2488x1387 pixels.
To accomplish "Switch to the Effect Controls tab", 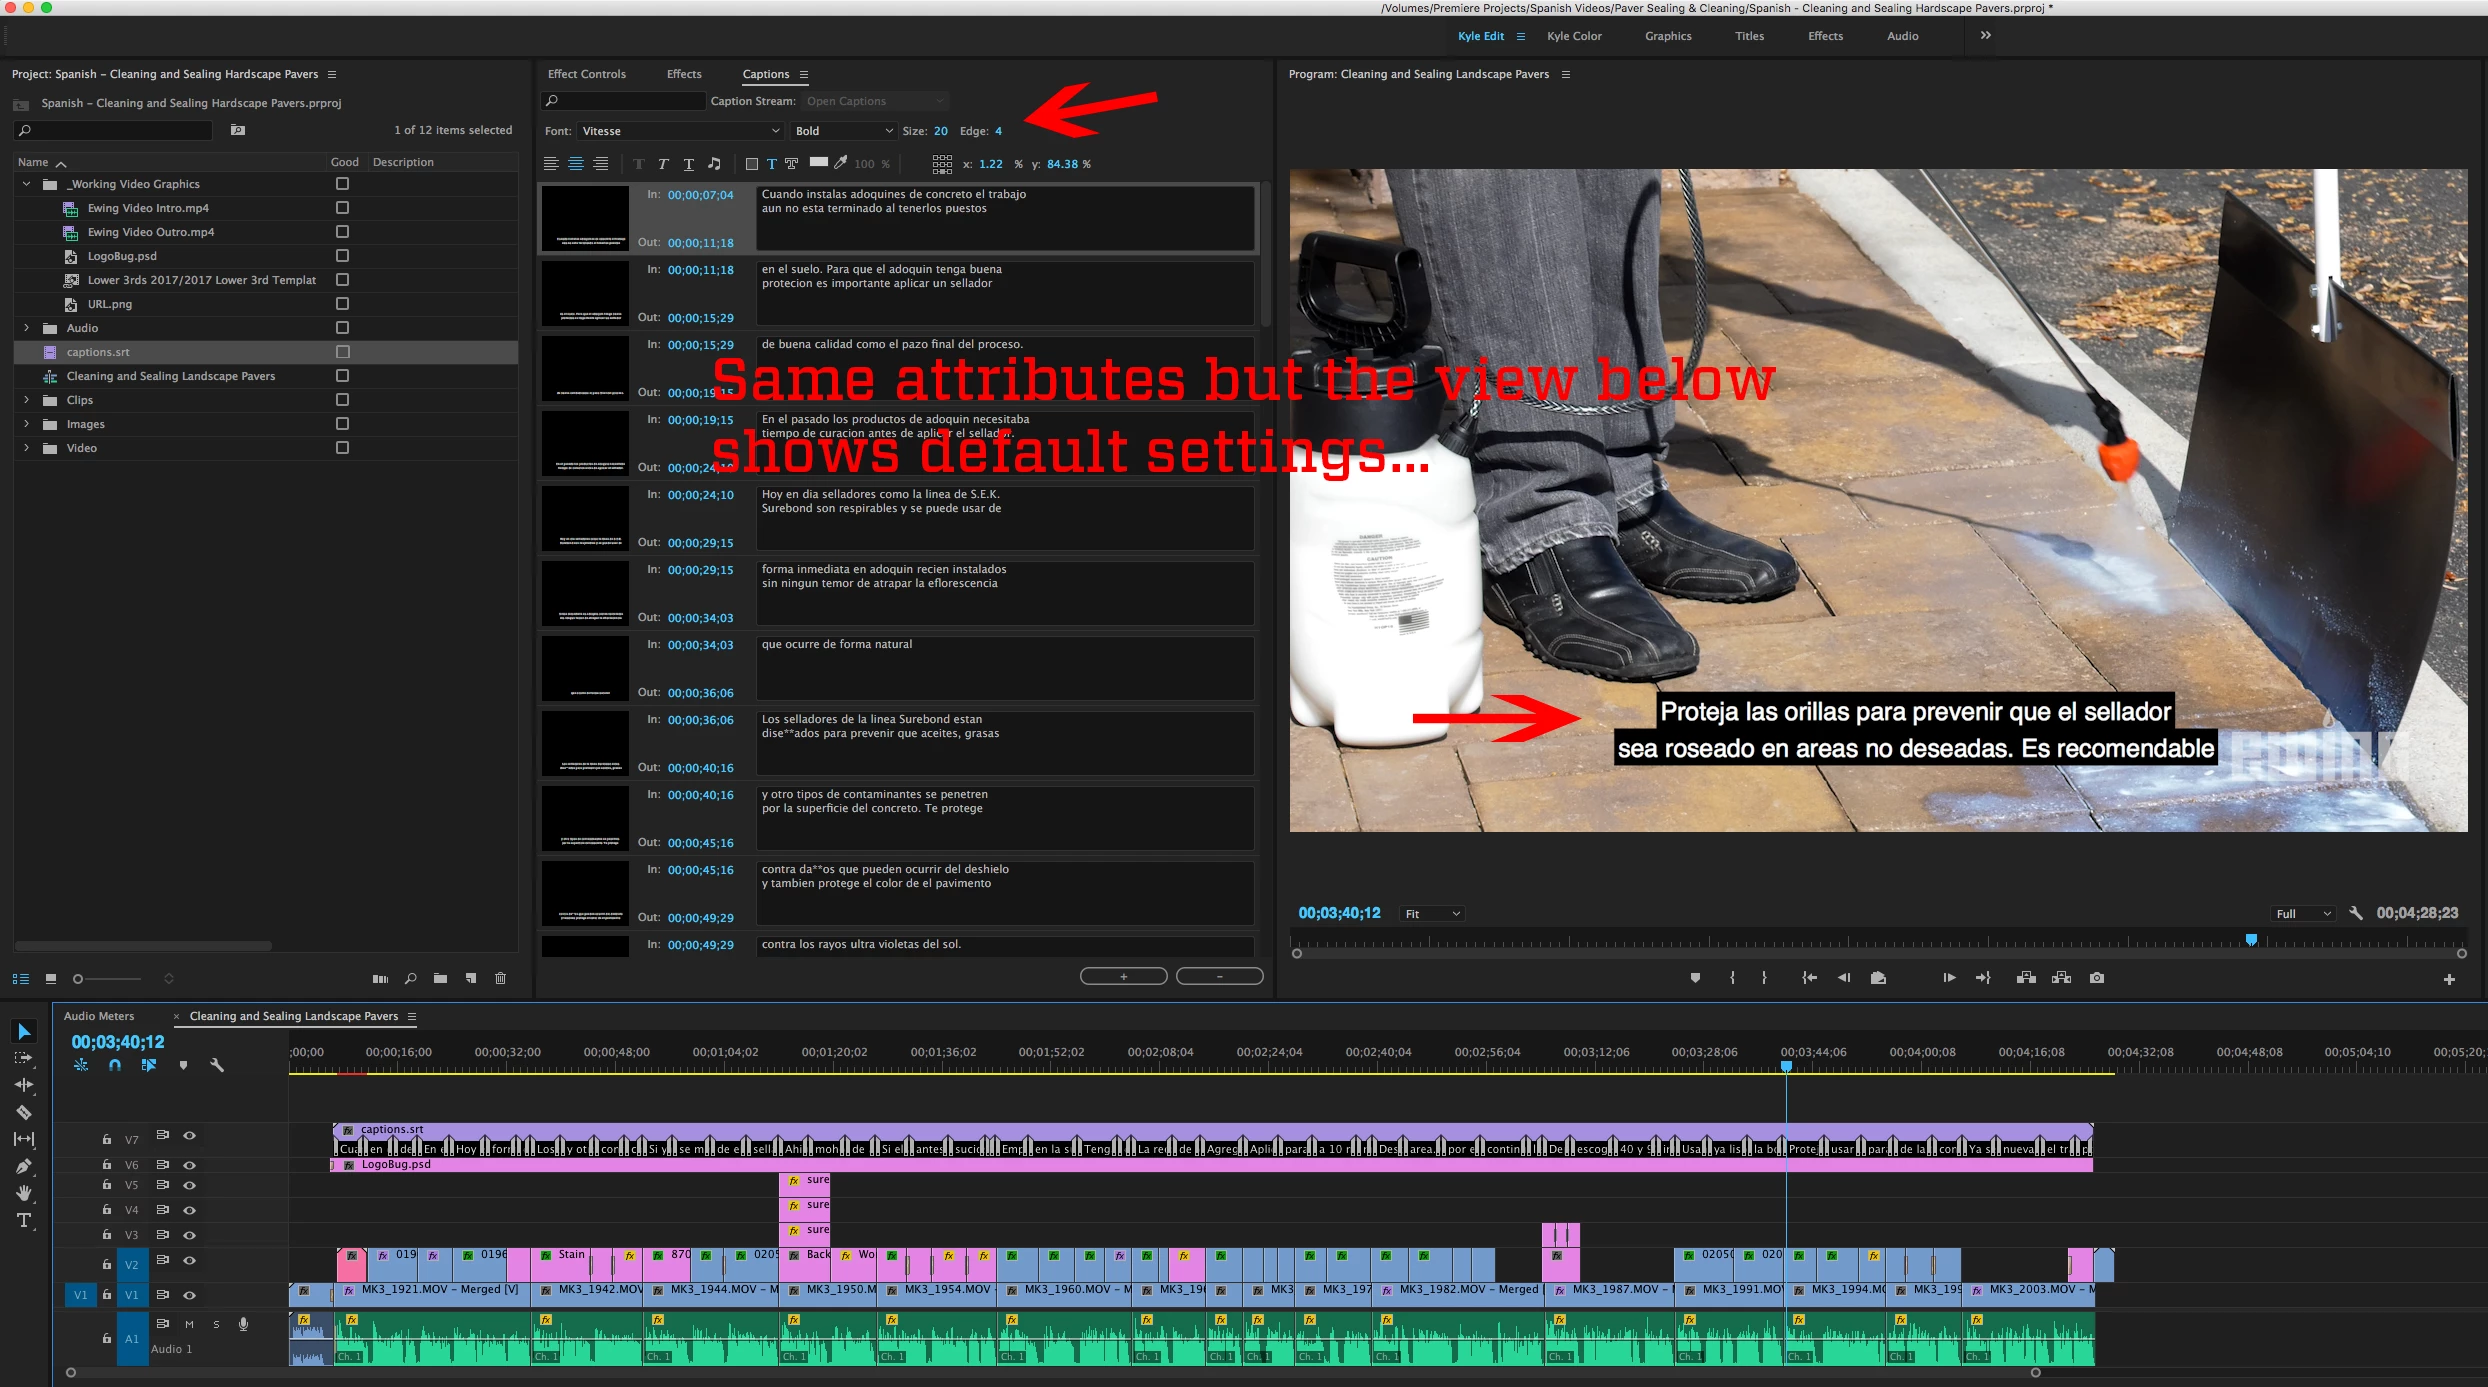I will coord(586,74).
